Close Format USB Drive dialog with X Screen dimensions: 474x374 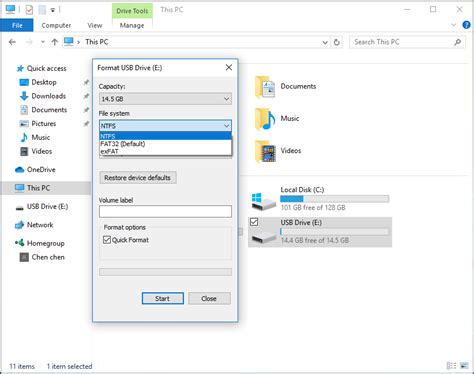click(229, 67)
